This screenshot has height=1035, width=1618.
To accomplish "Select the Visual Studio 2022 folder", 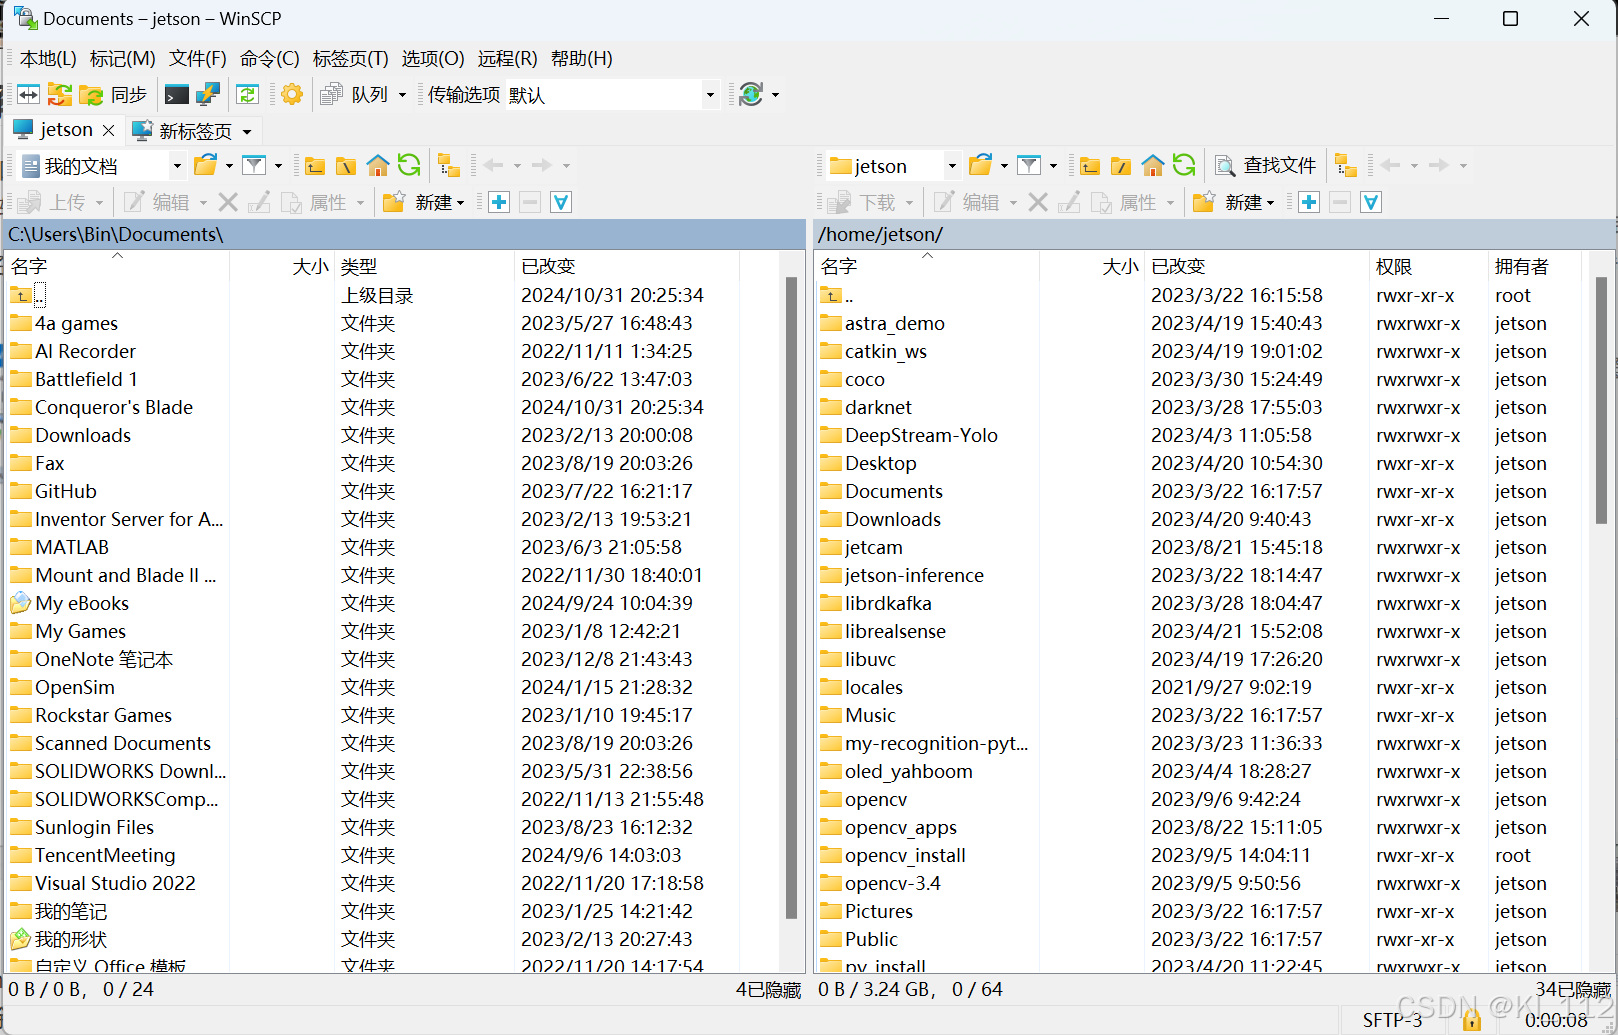I will [x=115, y=883].
